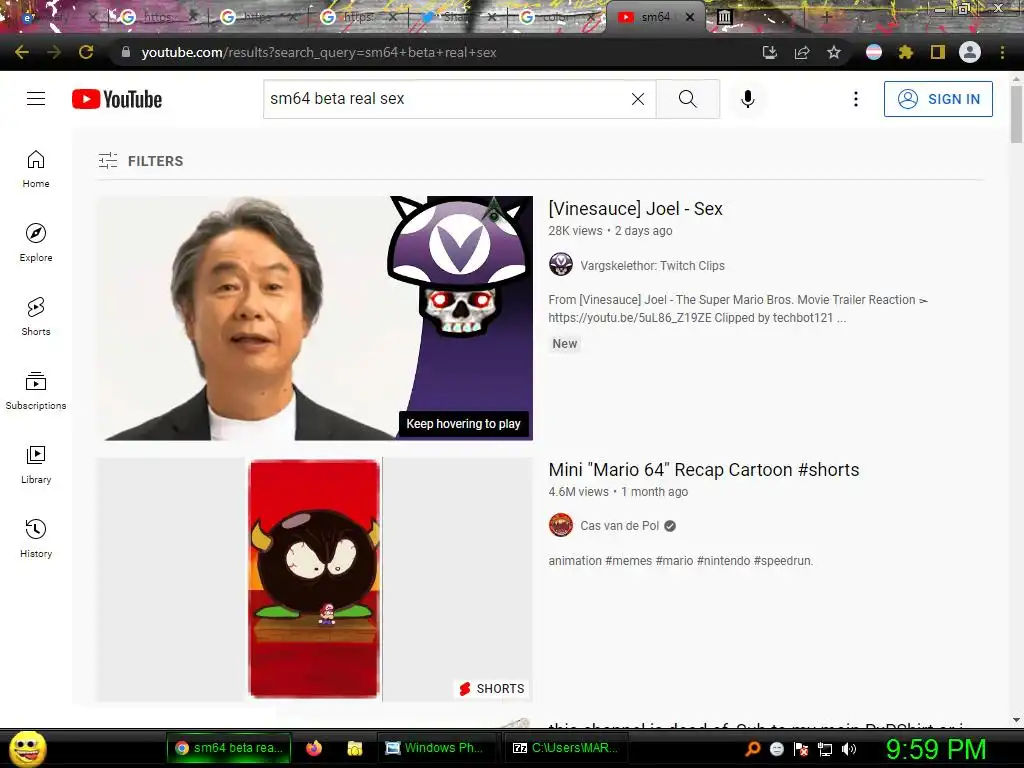Open the Vargskelethor channel avatar
The height and width of the screenshot is (768, 1024).
pos(560,265)
